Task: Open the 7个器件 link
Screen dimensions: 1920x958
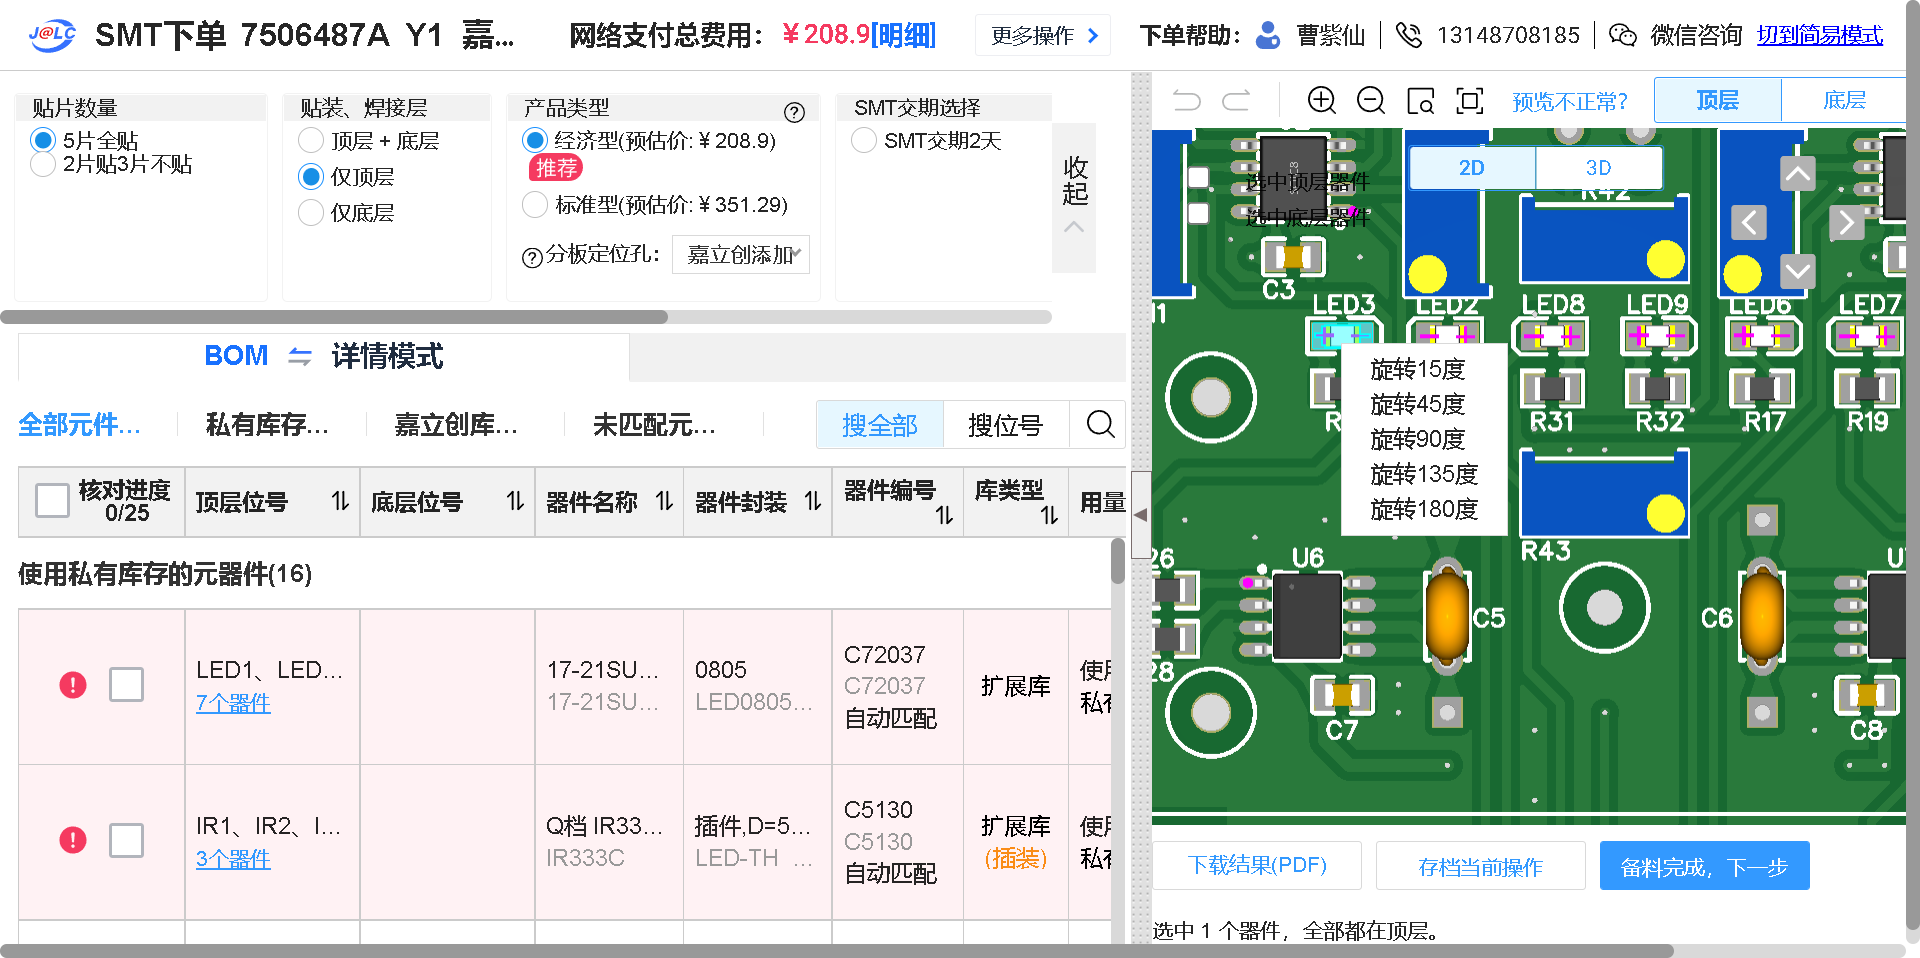Action: 233,703
